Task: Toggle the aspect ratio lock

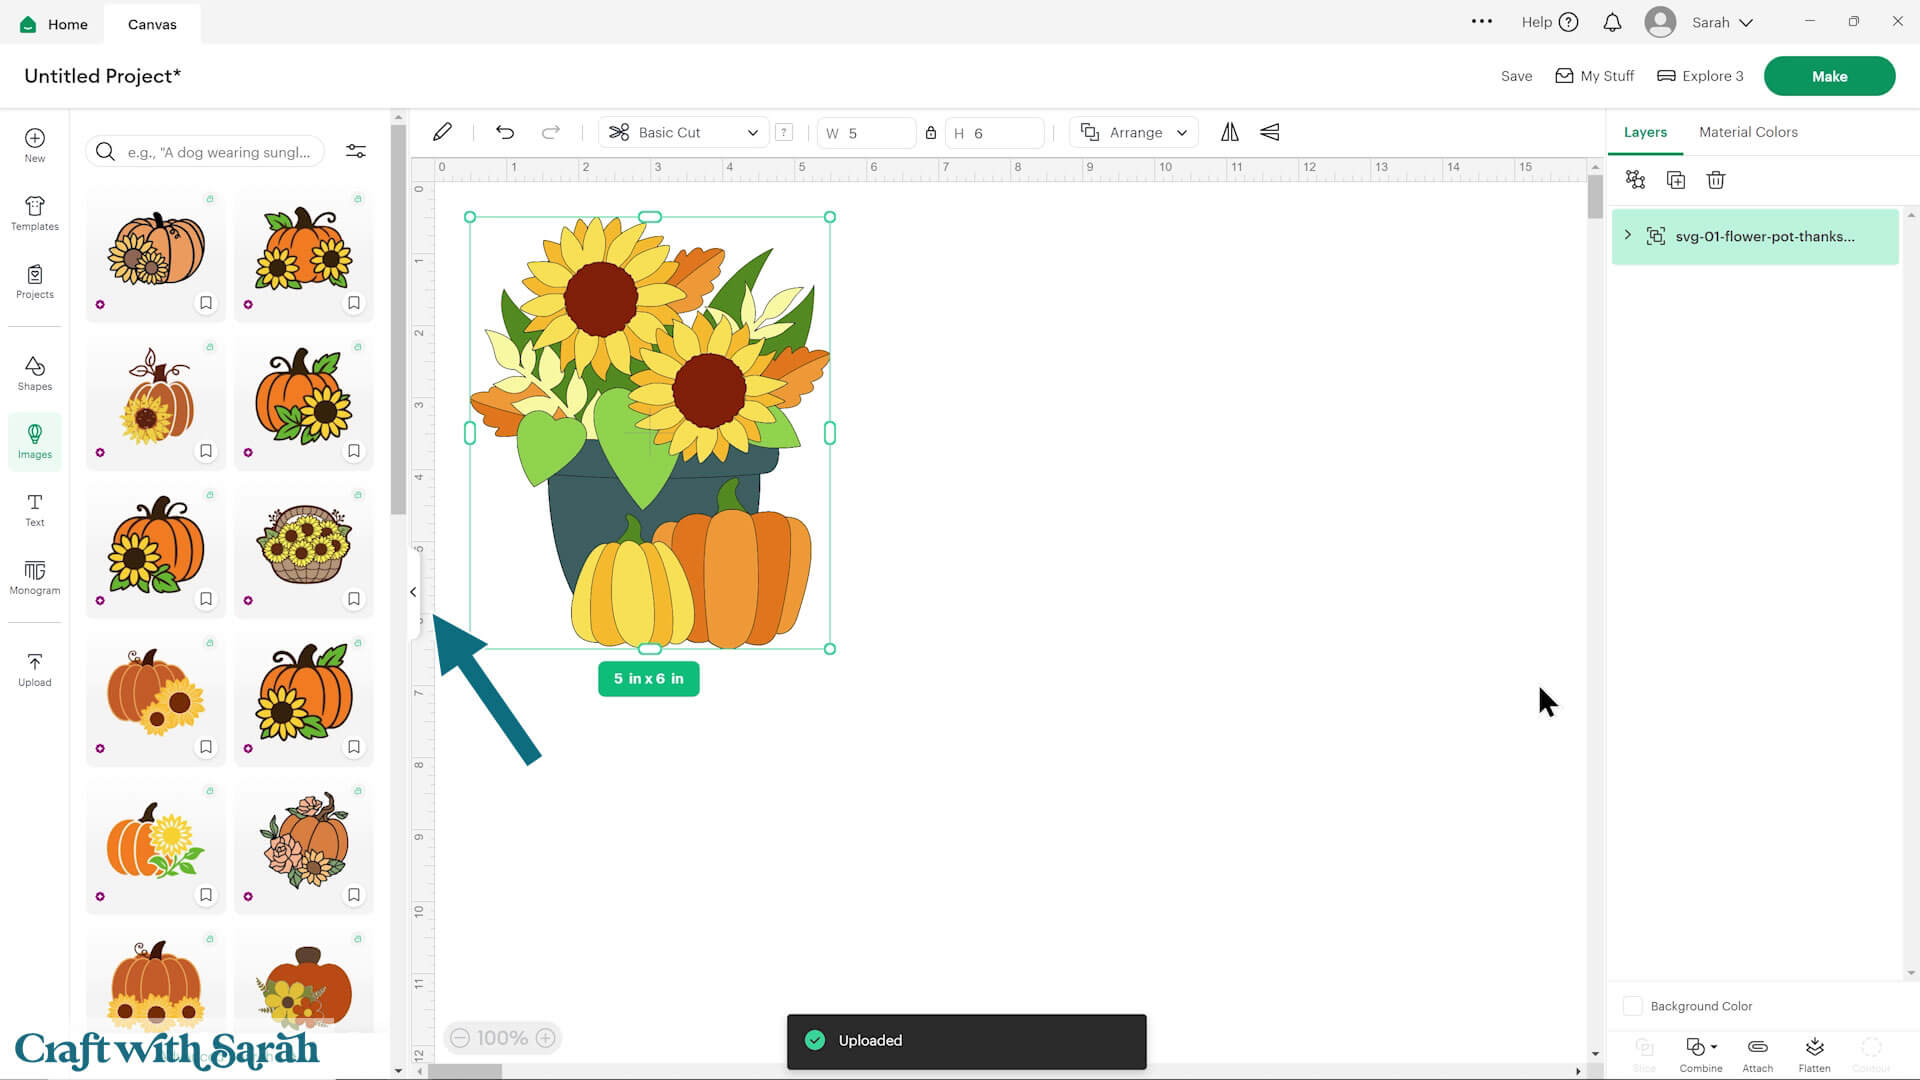Action: [930, 132]
